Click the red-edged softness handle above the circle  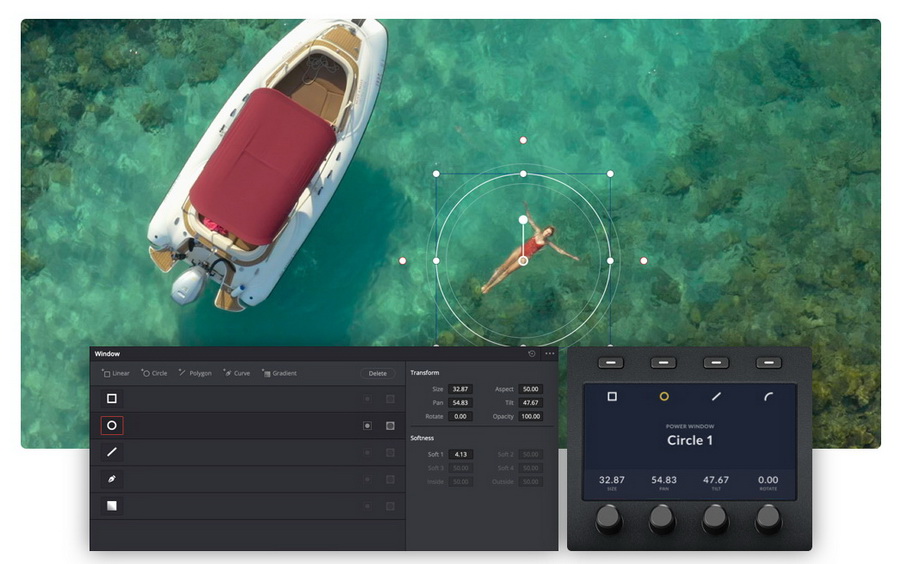click(523, 140)
